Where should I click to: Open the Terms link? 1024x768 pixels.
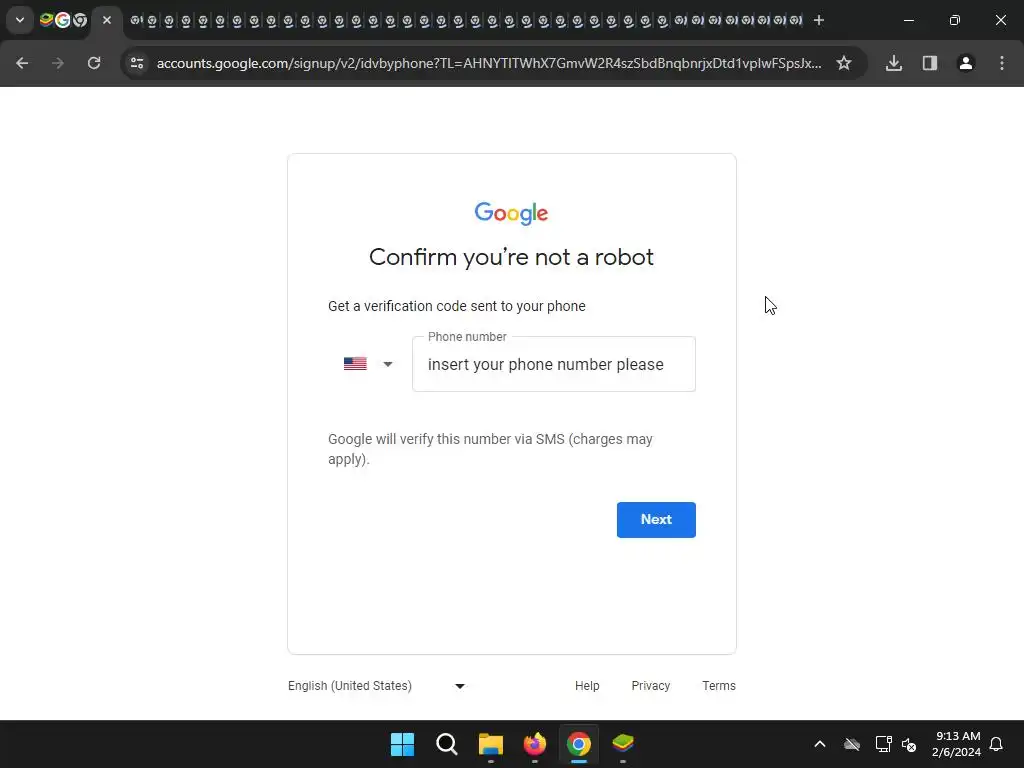pos(719,686)
